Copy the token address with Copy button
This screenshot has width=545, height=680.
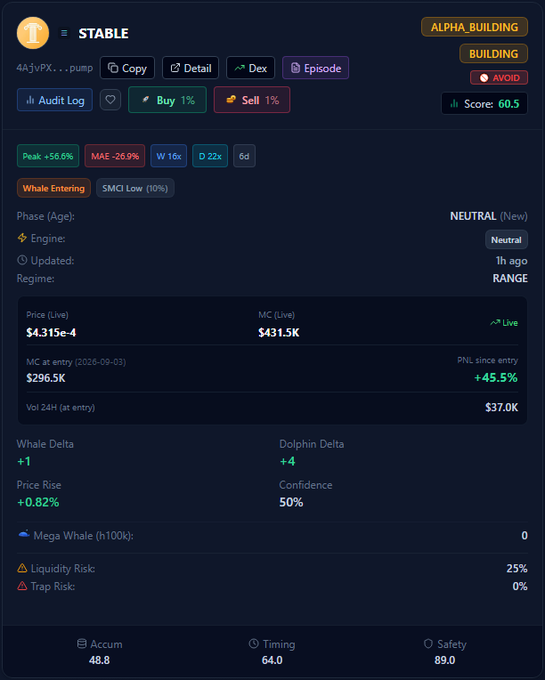[x=127, y=68]
